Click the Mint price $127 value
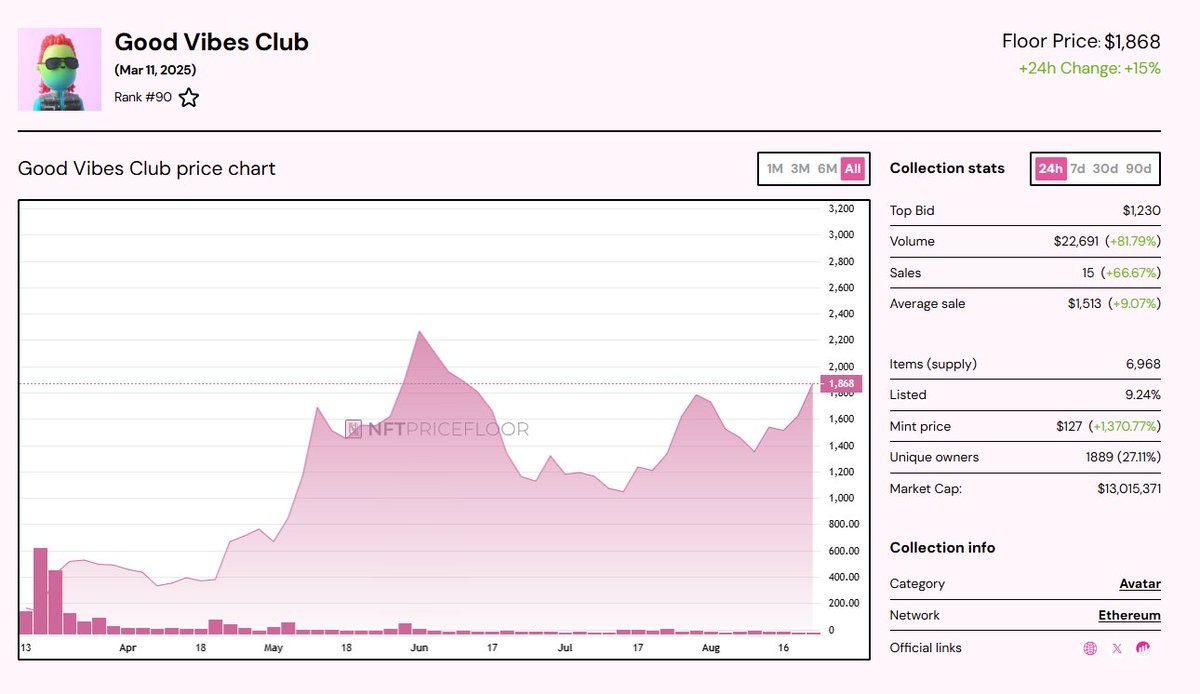Screen dimensions: 1200x694 pos(1069,427)
